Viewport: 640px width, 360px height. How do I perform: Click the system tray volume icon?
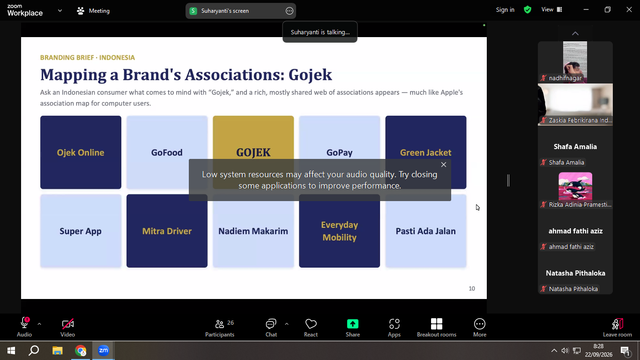tap(565, 351)
